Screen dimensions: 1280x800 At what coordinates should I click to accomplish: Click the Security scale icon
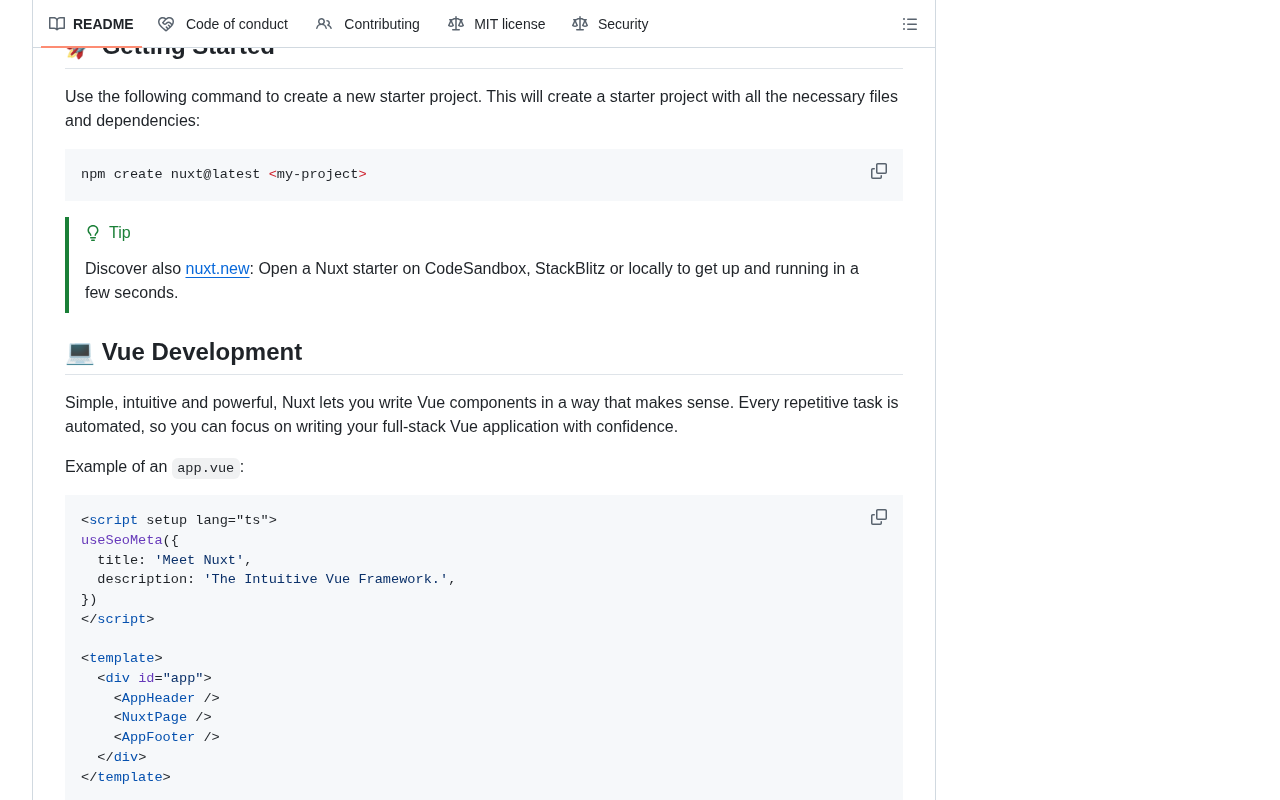pos(580,24)
